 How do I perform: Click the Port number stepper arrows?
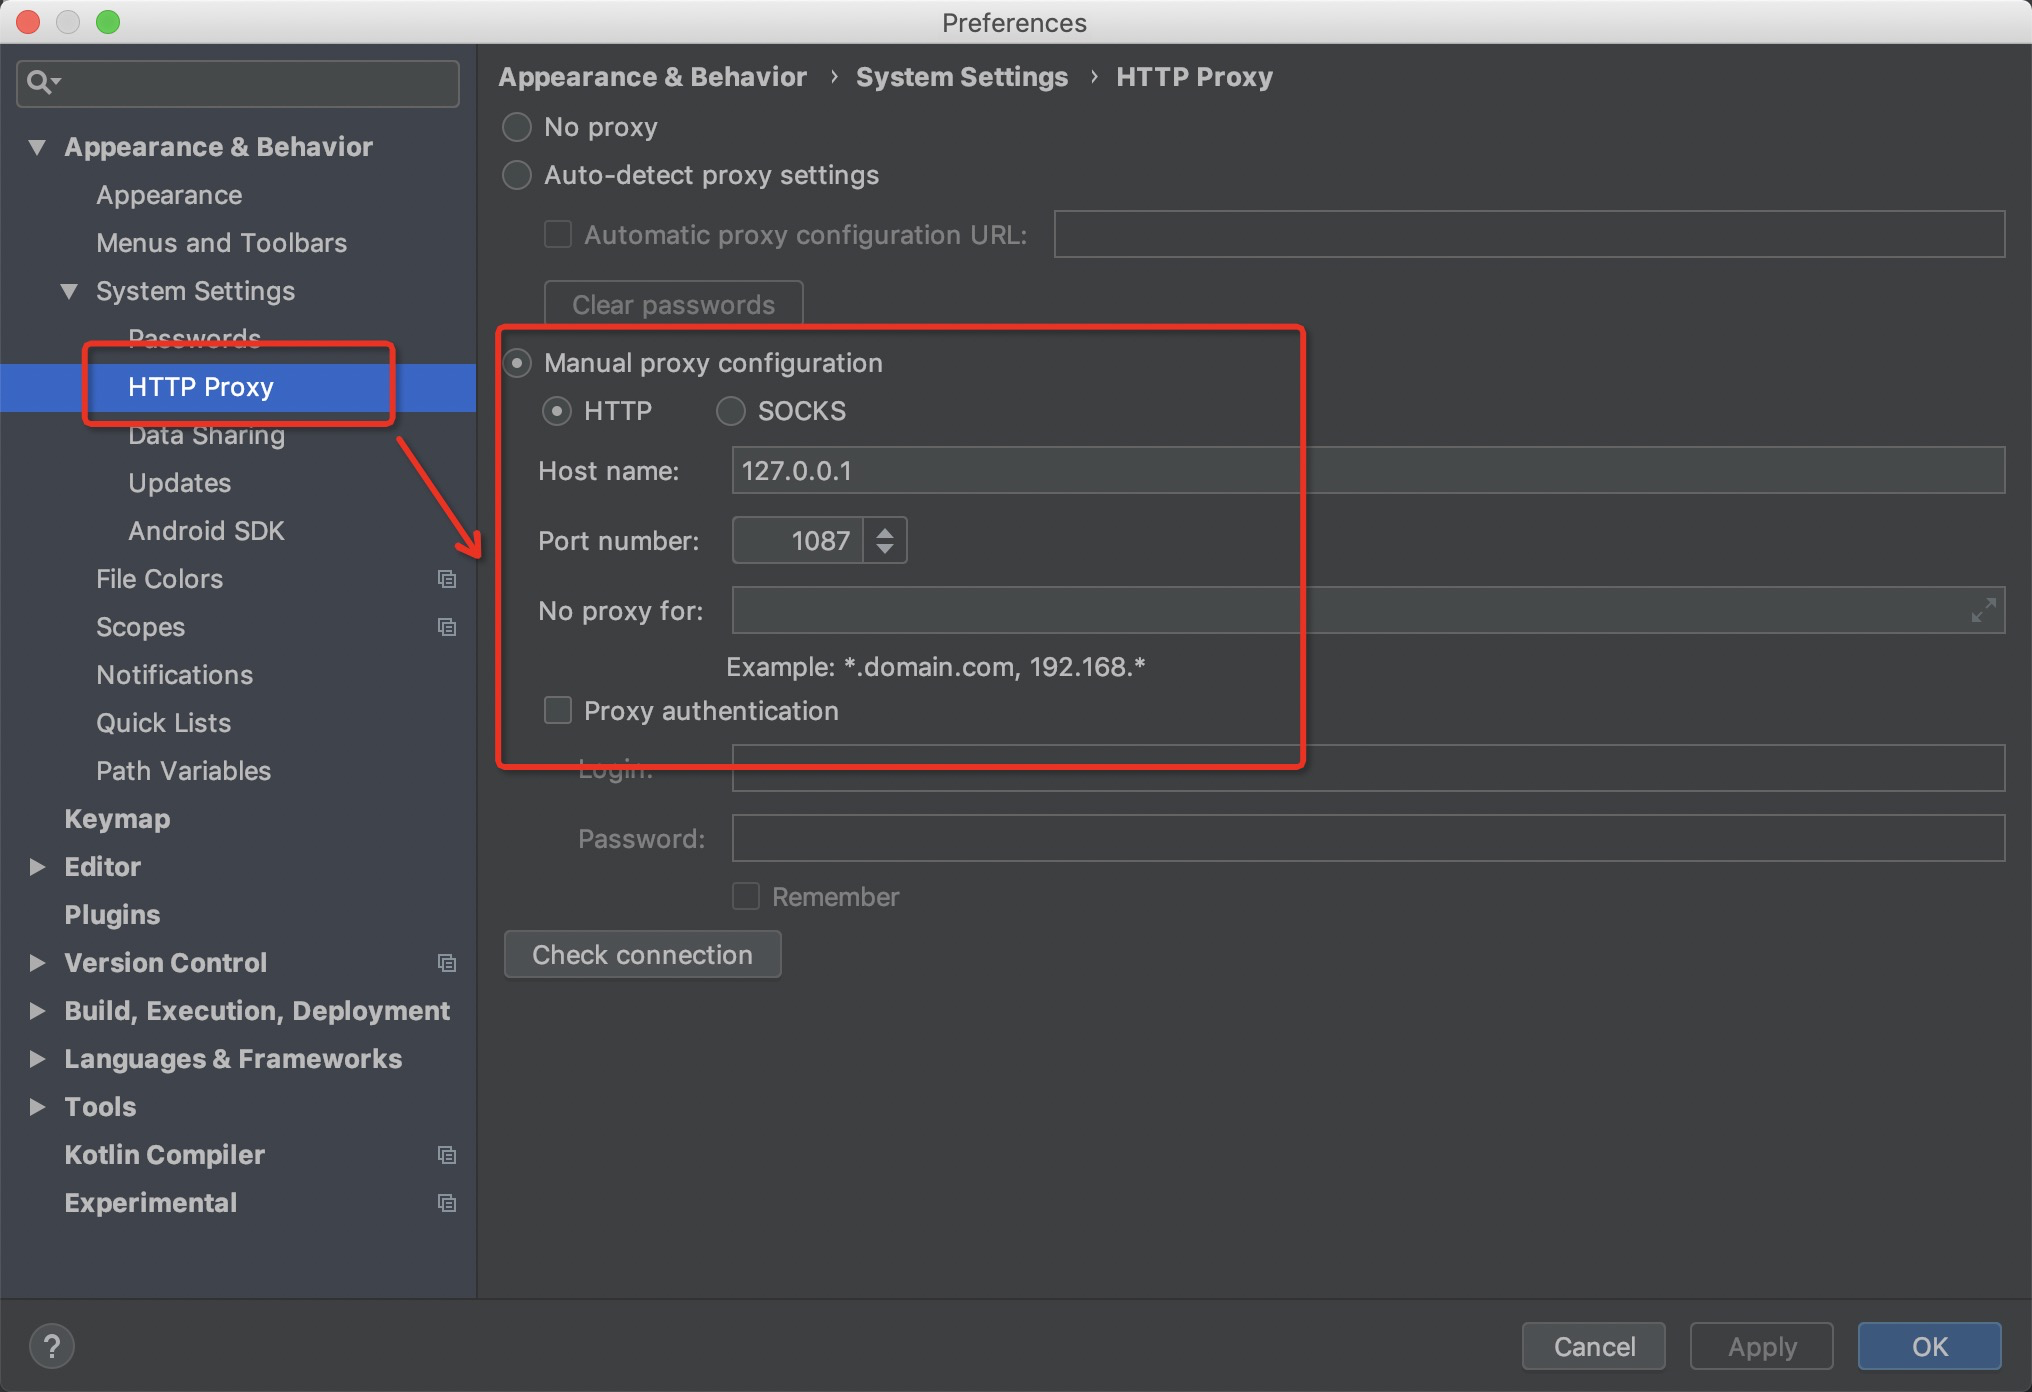(885, 541)
